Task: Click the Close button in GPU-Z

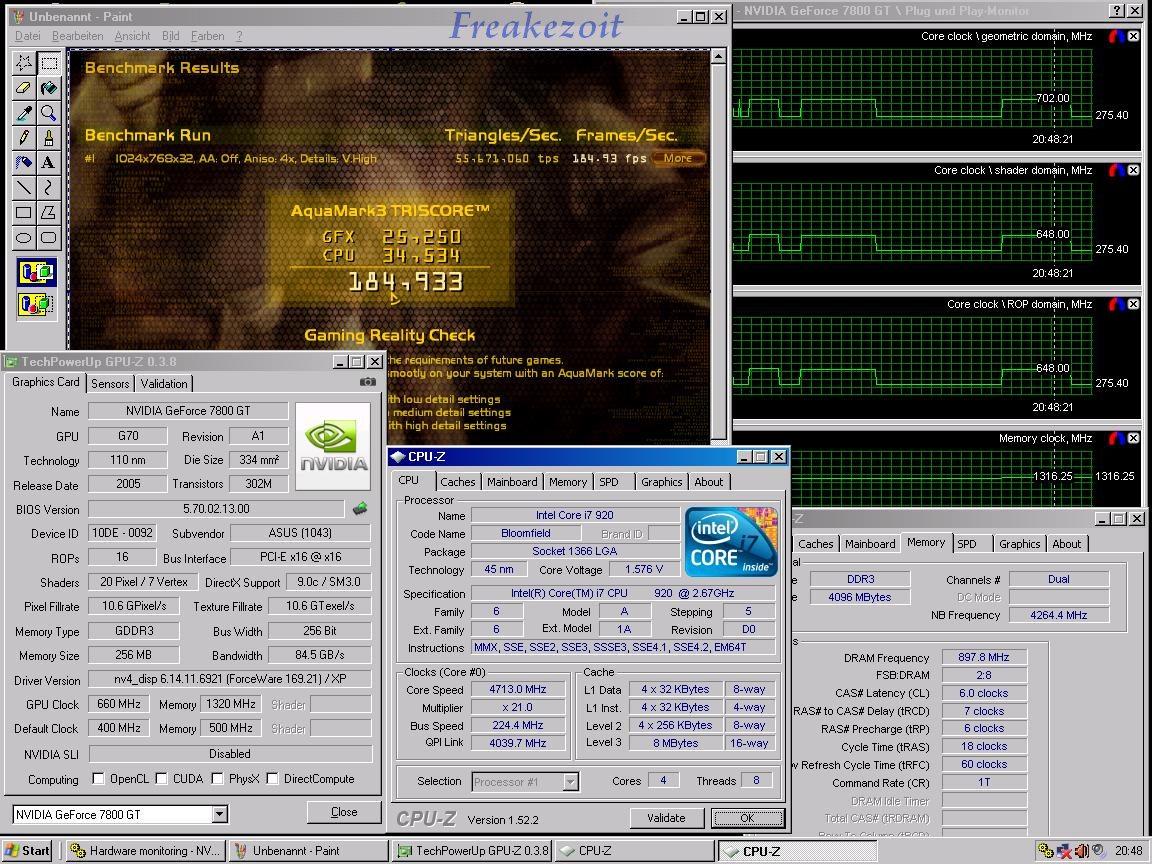Action: point(344,812)
